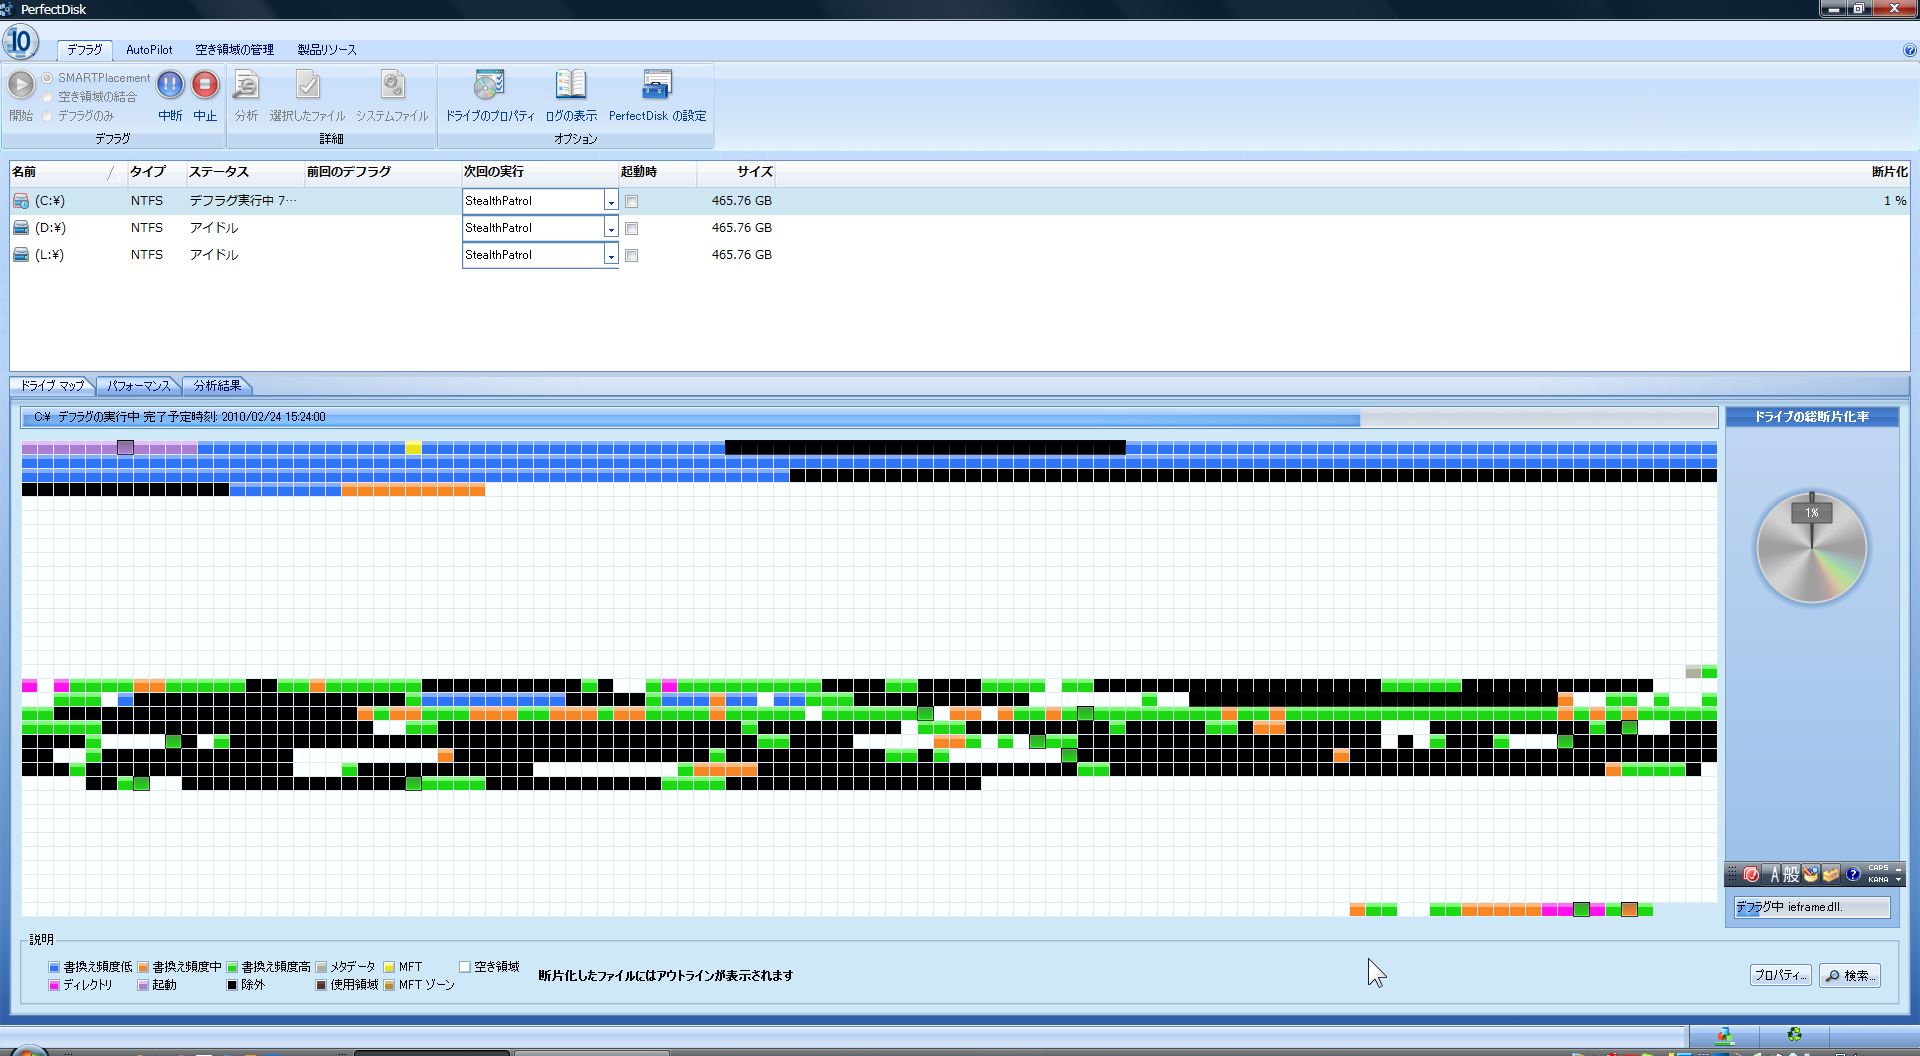
Task: Open ドライブのプロパティ drive properties icon
Action: [489, 85]
